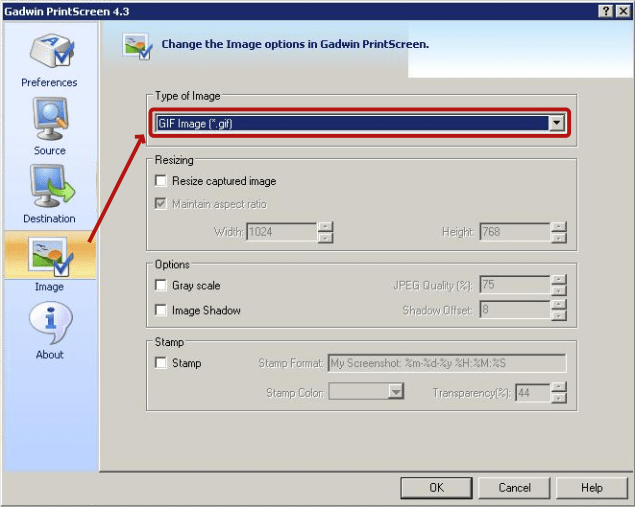Increase the Transparency spinner value

(558, 387)
